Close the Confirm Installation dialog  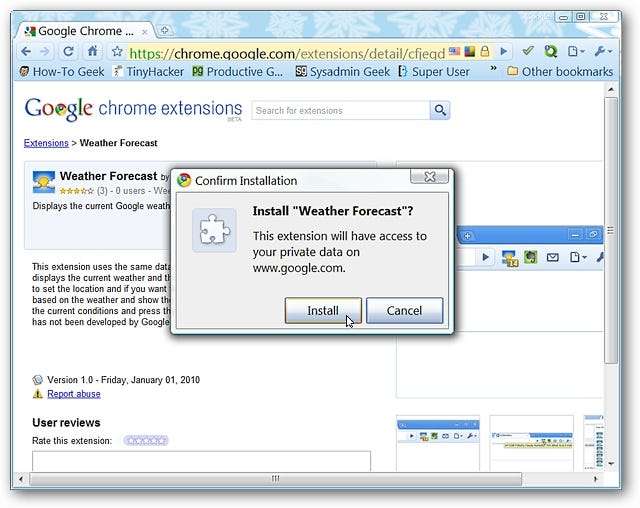pos(429,177)
